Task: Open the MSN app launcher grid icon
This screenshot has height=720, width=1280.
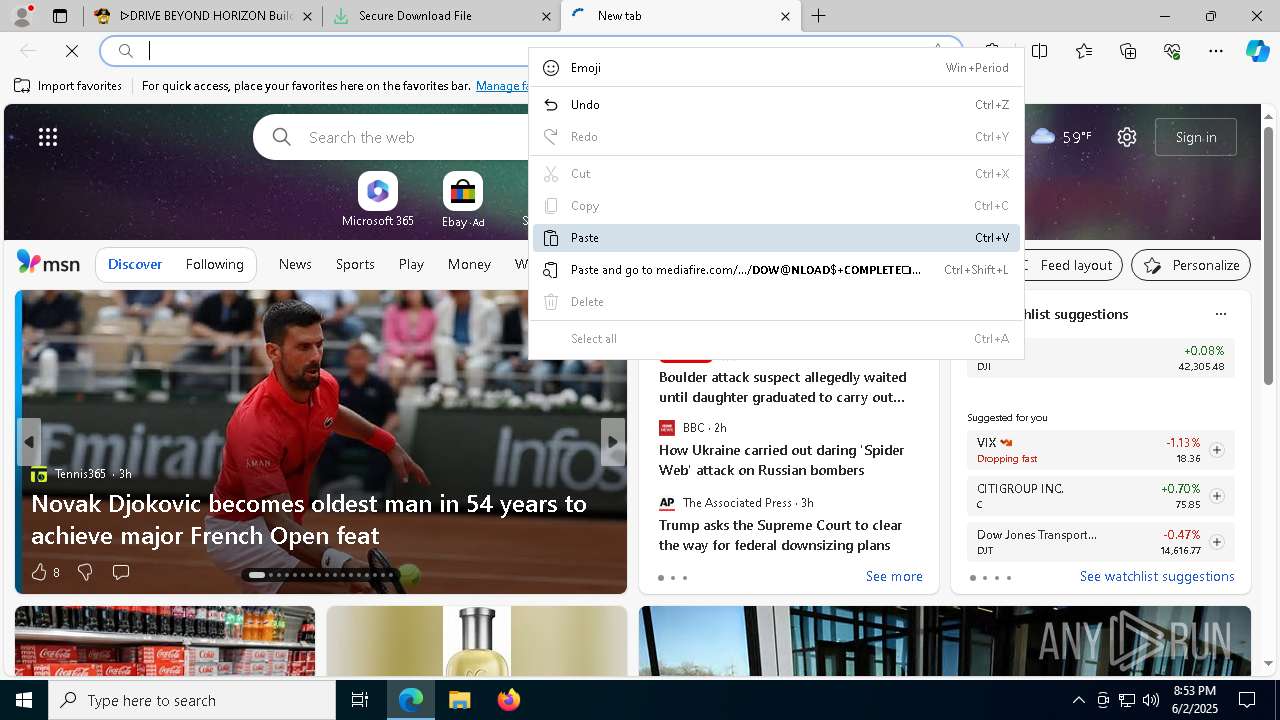Action: 48,137
